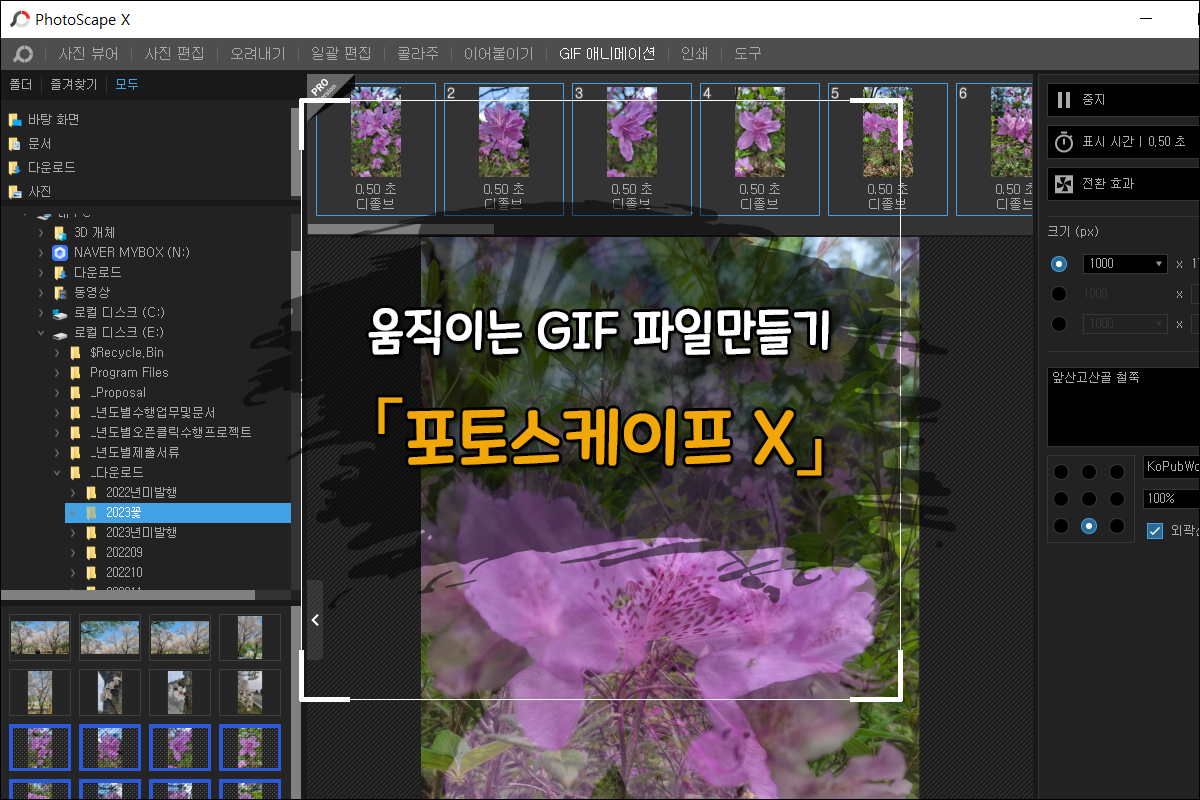Select the _년도별수행업무및문서 folder

153,413
